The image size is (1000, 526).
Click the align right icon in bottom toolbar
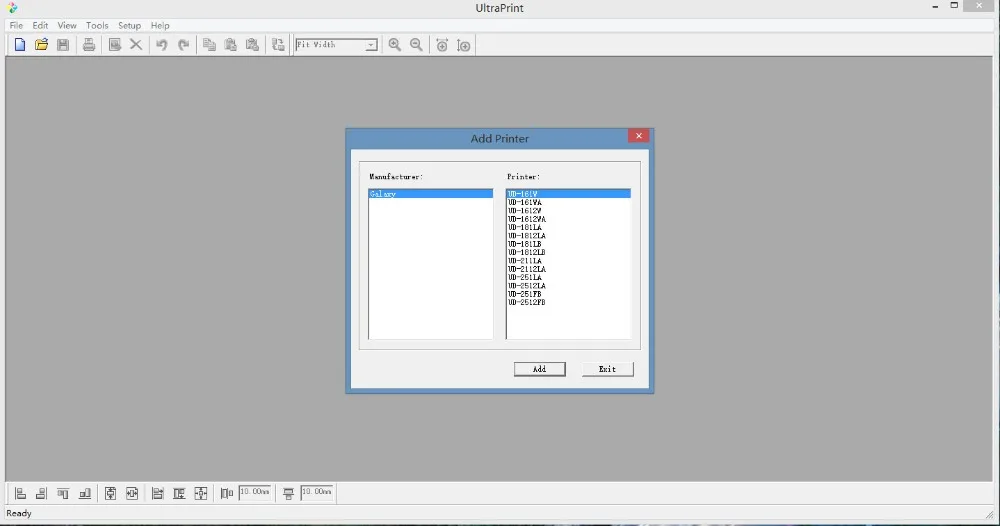[x=41, y=493]
